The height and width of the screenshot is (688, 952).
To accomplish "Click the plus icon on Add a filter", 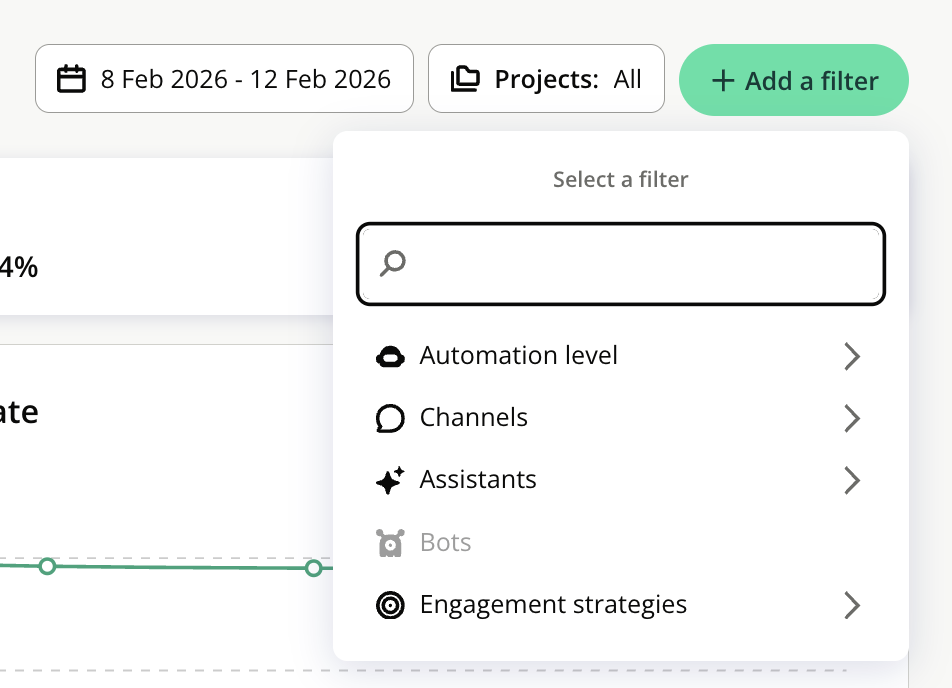I will [x=723, y=81].
